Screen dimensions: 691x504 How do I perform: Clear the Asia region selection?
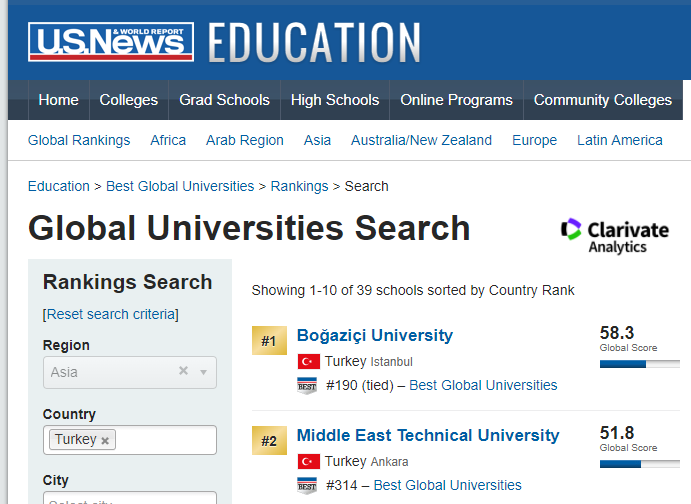[183, 372]
